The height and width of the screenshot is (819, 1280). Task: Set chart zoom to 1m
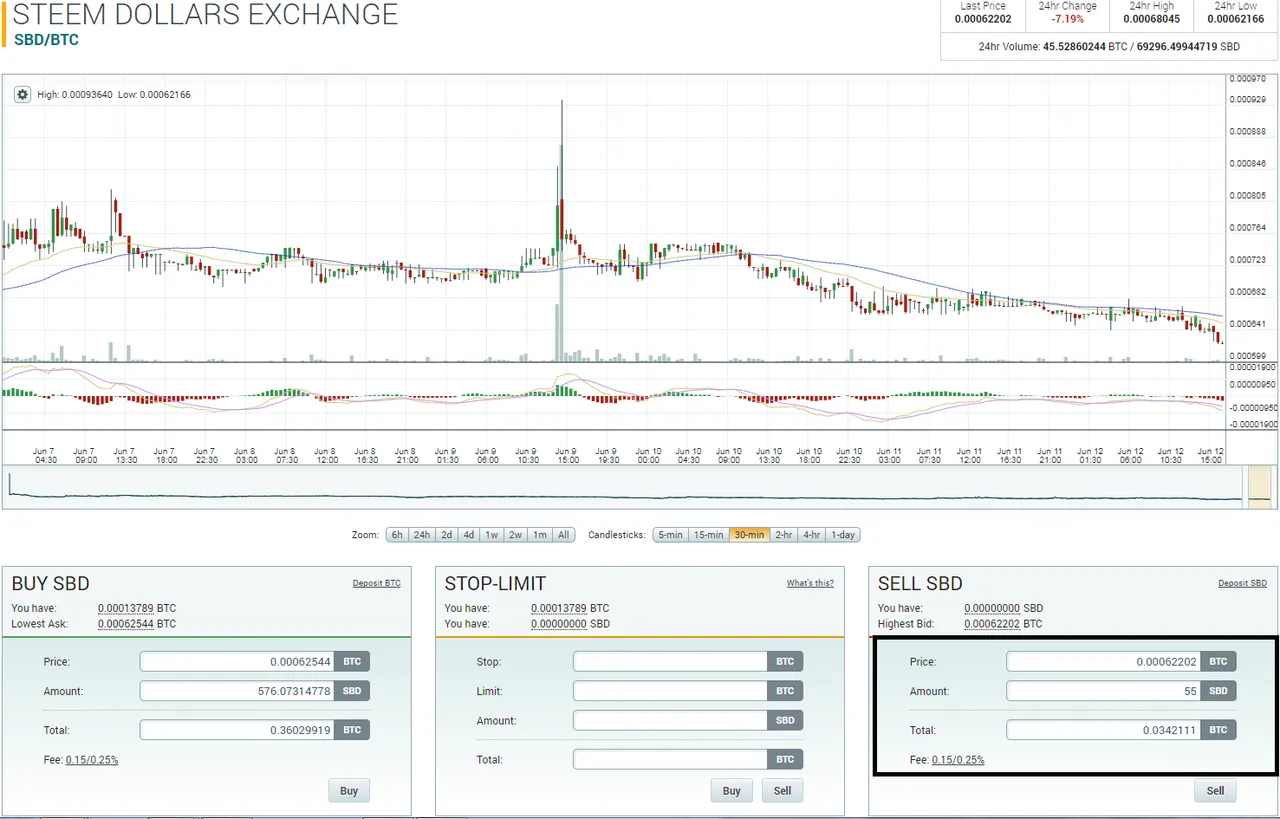pyautogui.click(x=540, y=535)
